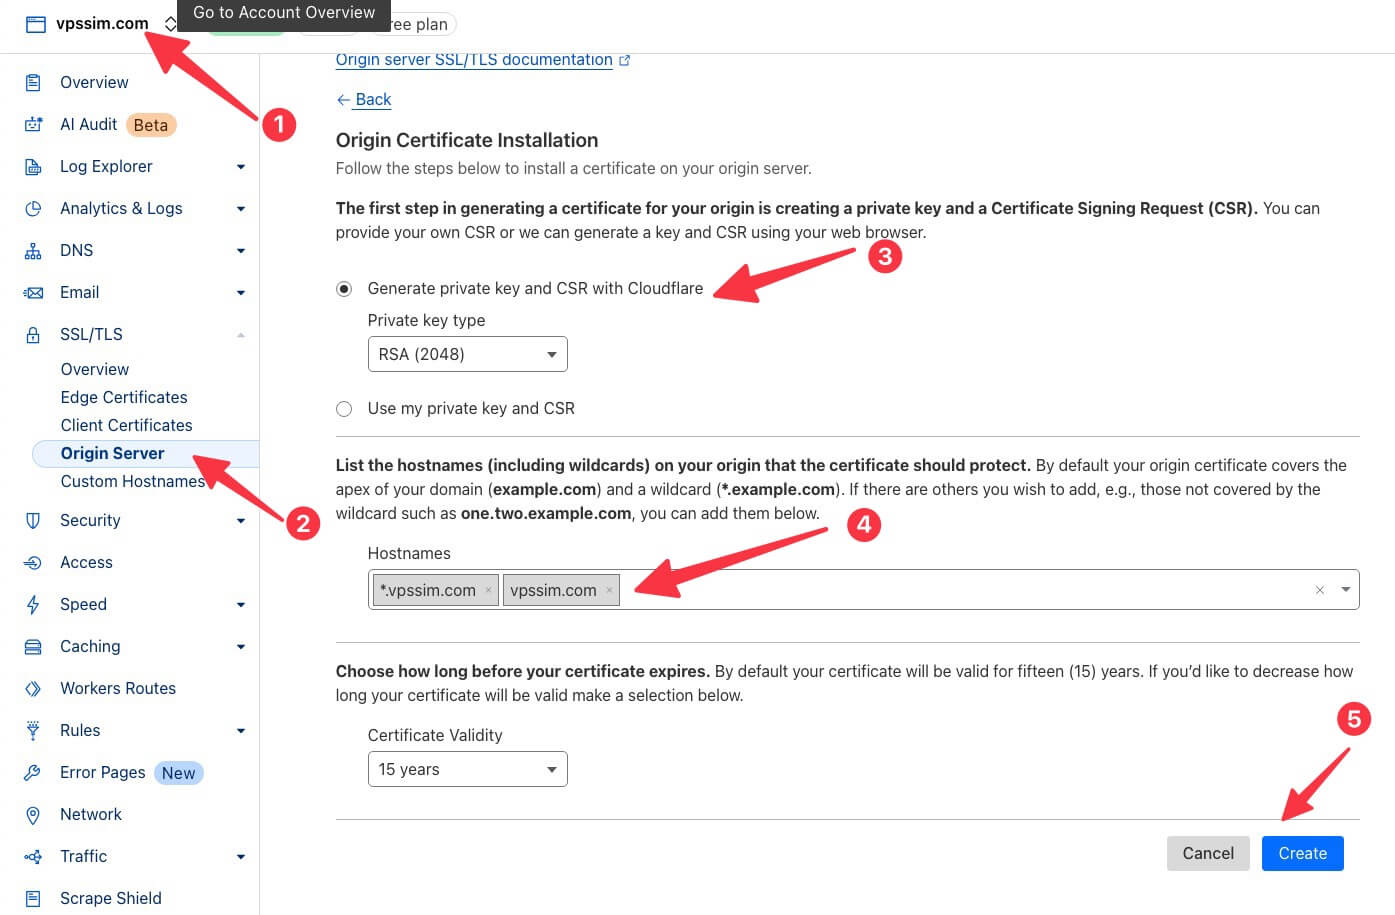This screenshot has height=915, width=1395.
Task: Expand the Speed menu arrow
Action: coord(241,605)
